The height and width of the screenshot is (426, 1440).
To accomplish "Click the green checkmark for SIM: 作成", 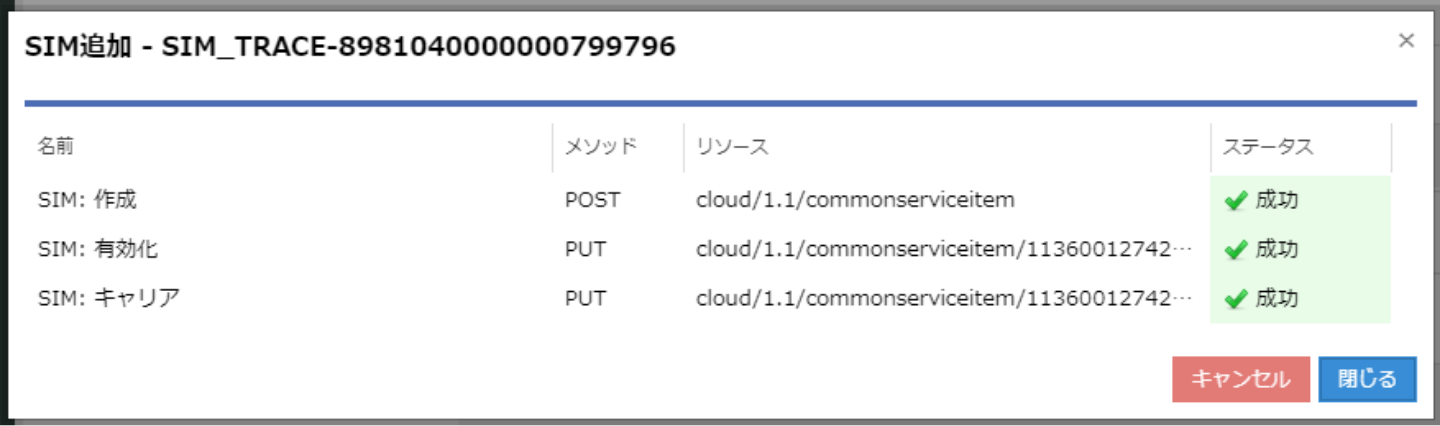I will 1236,200.
